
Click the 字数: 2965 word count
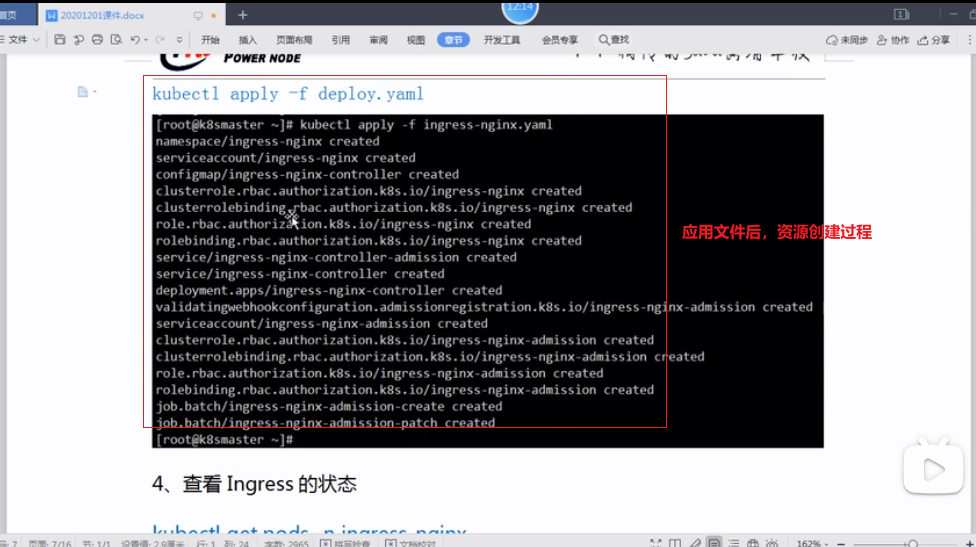pos(286,543)
